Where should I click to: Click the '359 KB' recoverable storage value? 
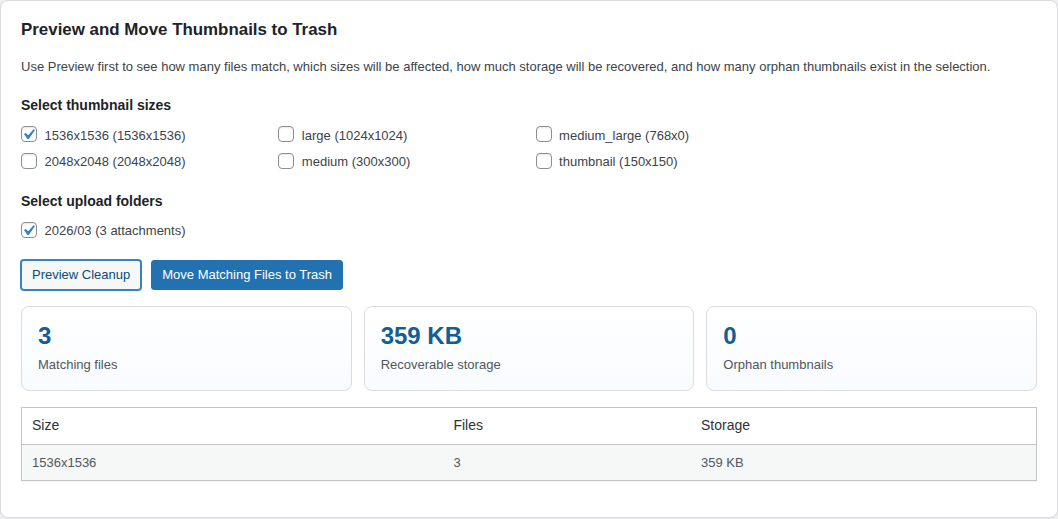pyautogui.click(x=421, y=335)
